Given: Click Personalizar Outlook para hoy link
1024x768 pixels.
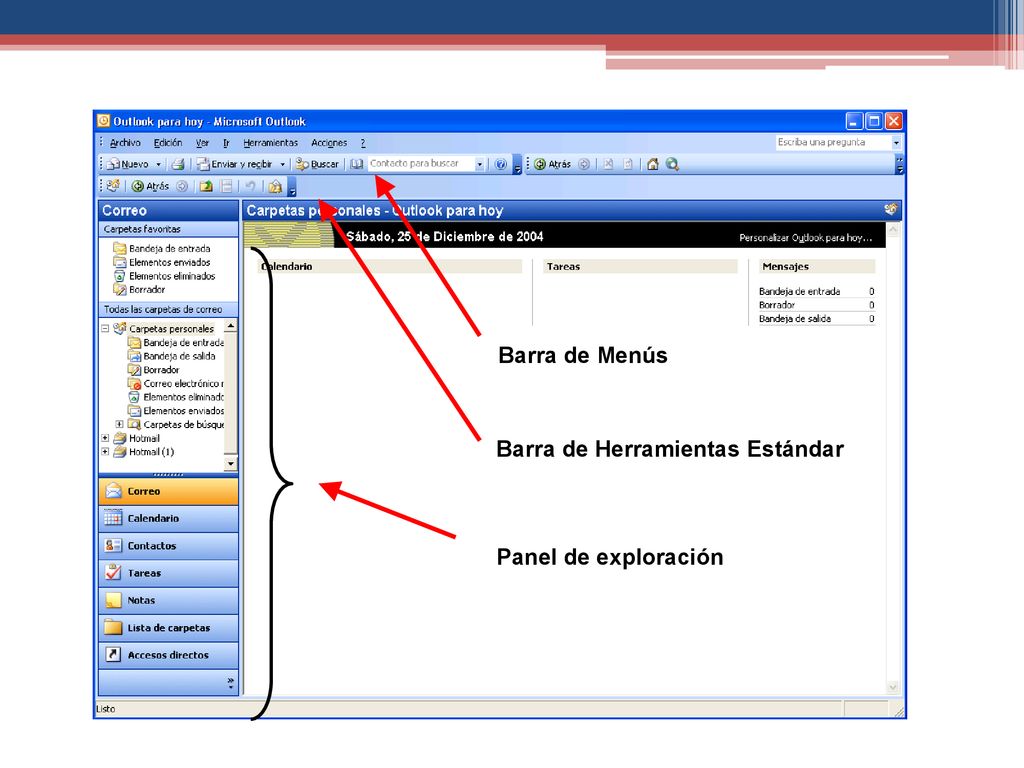Looking at the screenshot, I should [x=805, y=238].
